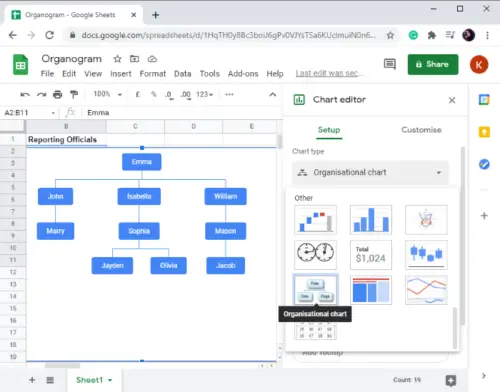
Task: Expand the Organisational chart type dropdown
Action: pos(370,172)
